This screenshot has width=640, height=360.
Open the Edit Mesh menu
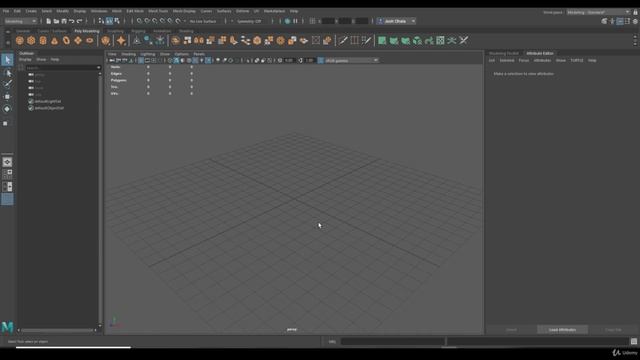[x=135, y=11]
